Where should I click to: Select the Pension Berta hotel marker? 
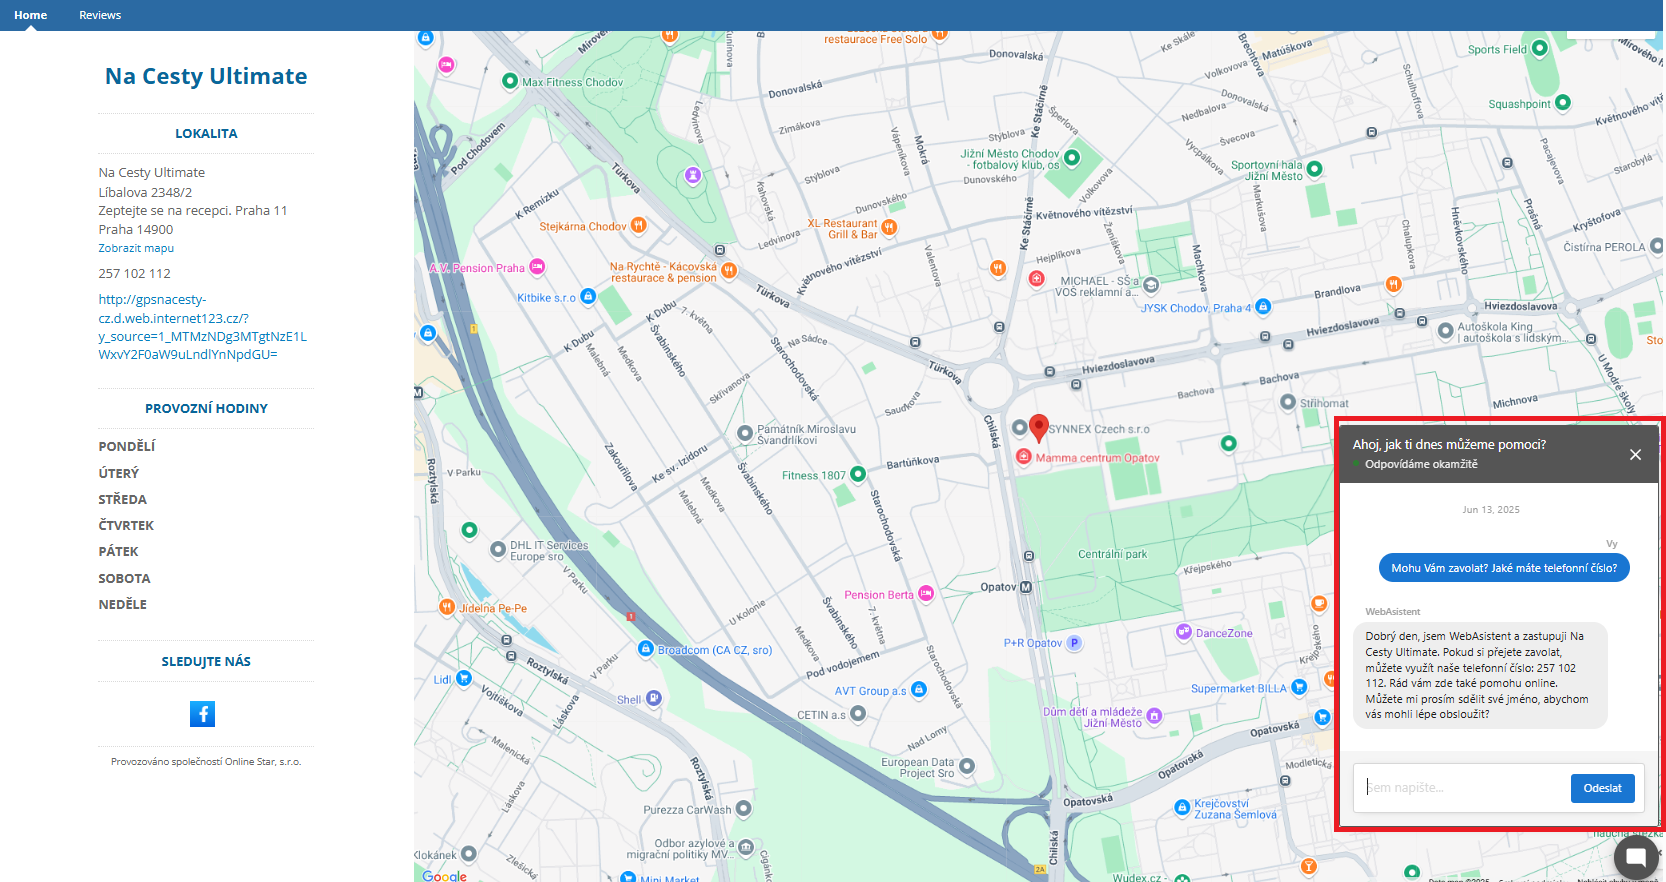(x=926, y=594)
